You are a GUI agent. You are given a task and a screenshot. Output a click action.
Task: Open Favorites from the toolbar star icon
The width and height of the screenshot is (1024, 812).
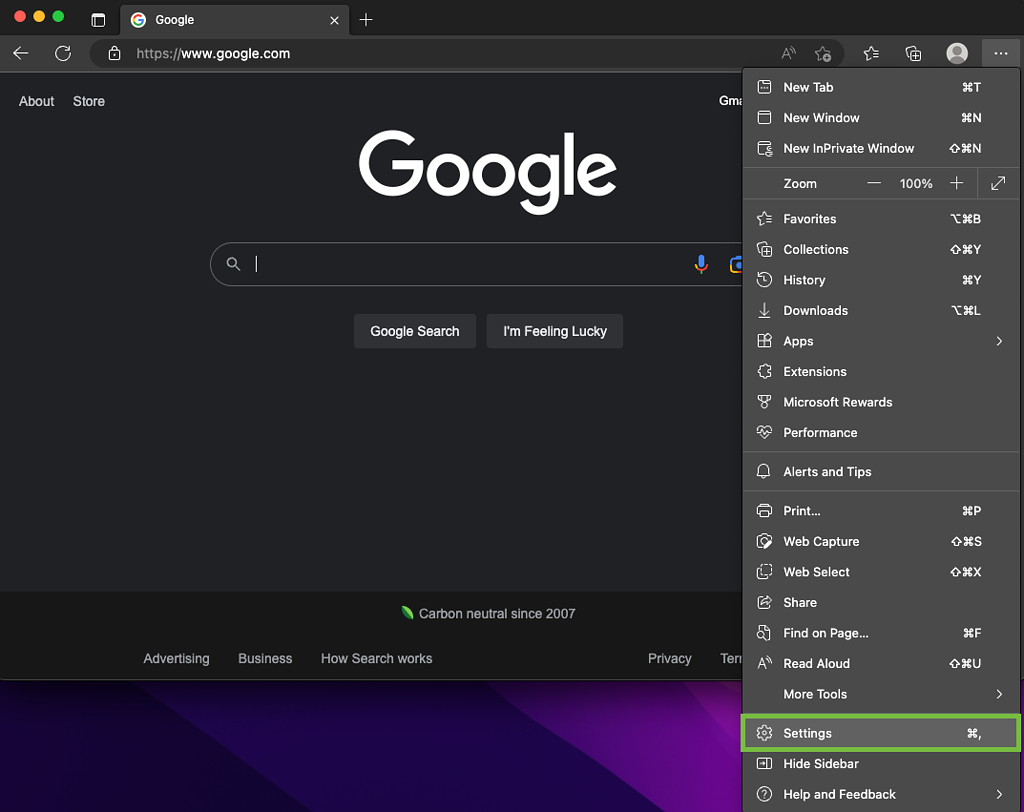(x=870, y=53)
